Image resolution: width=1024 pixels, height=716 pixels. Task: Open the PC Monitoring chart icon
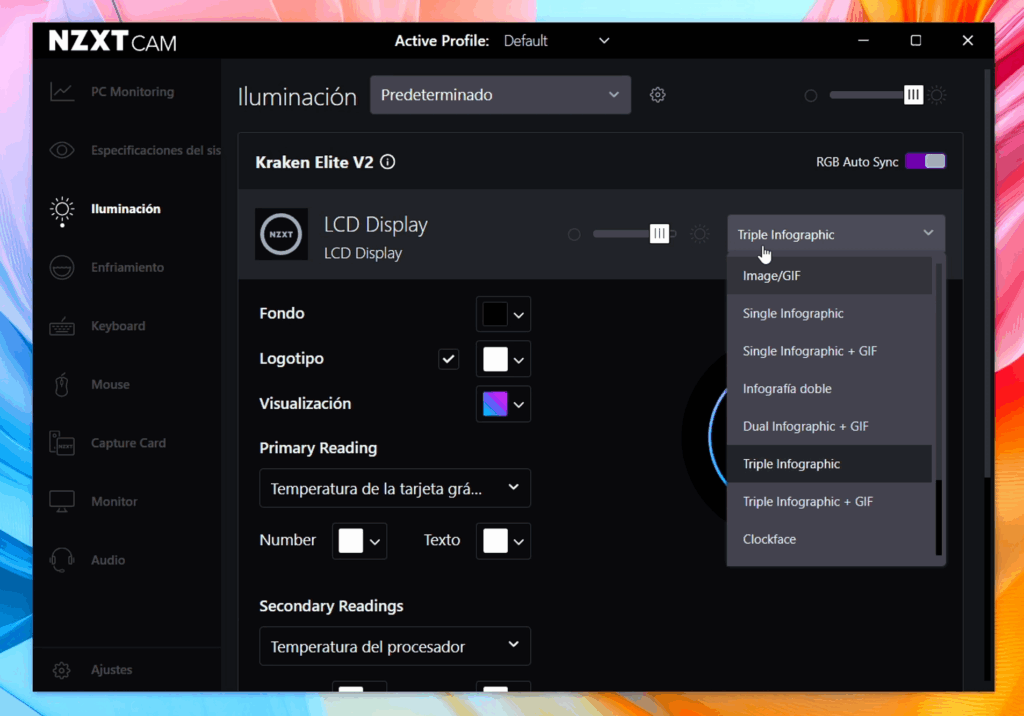click(62, 91)
